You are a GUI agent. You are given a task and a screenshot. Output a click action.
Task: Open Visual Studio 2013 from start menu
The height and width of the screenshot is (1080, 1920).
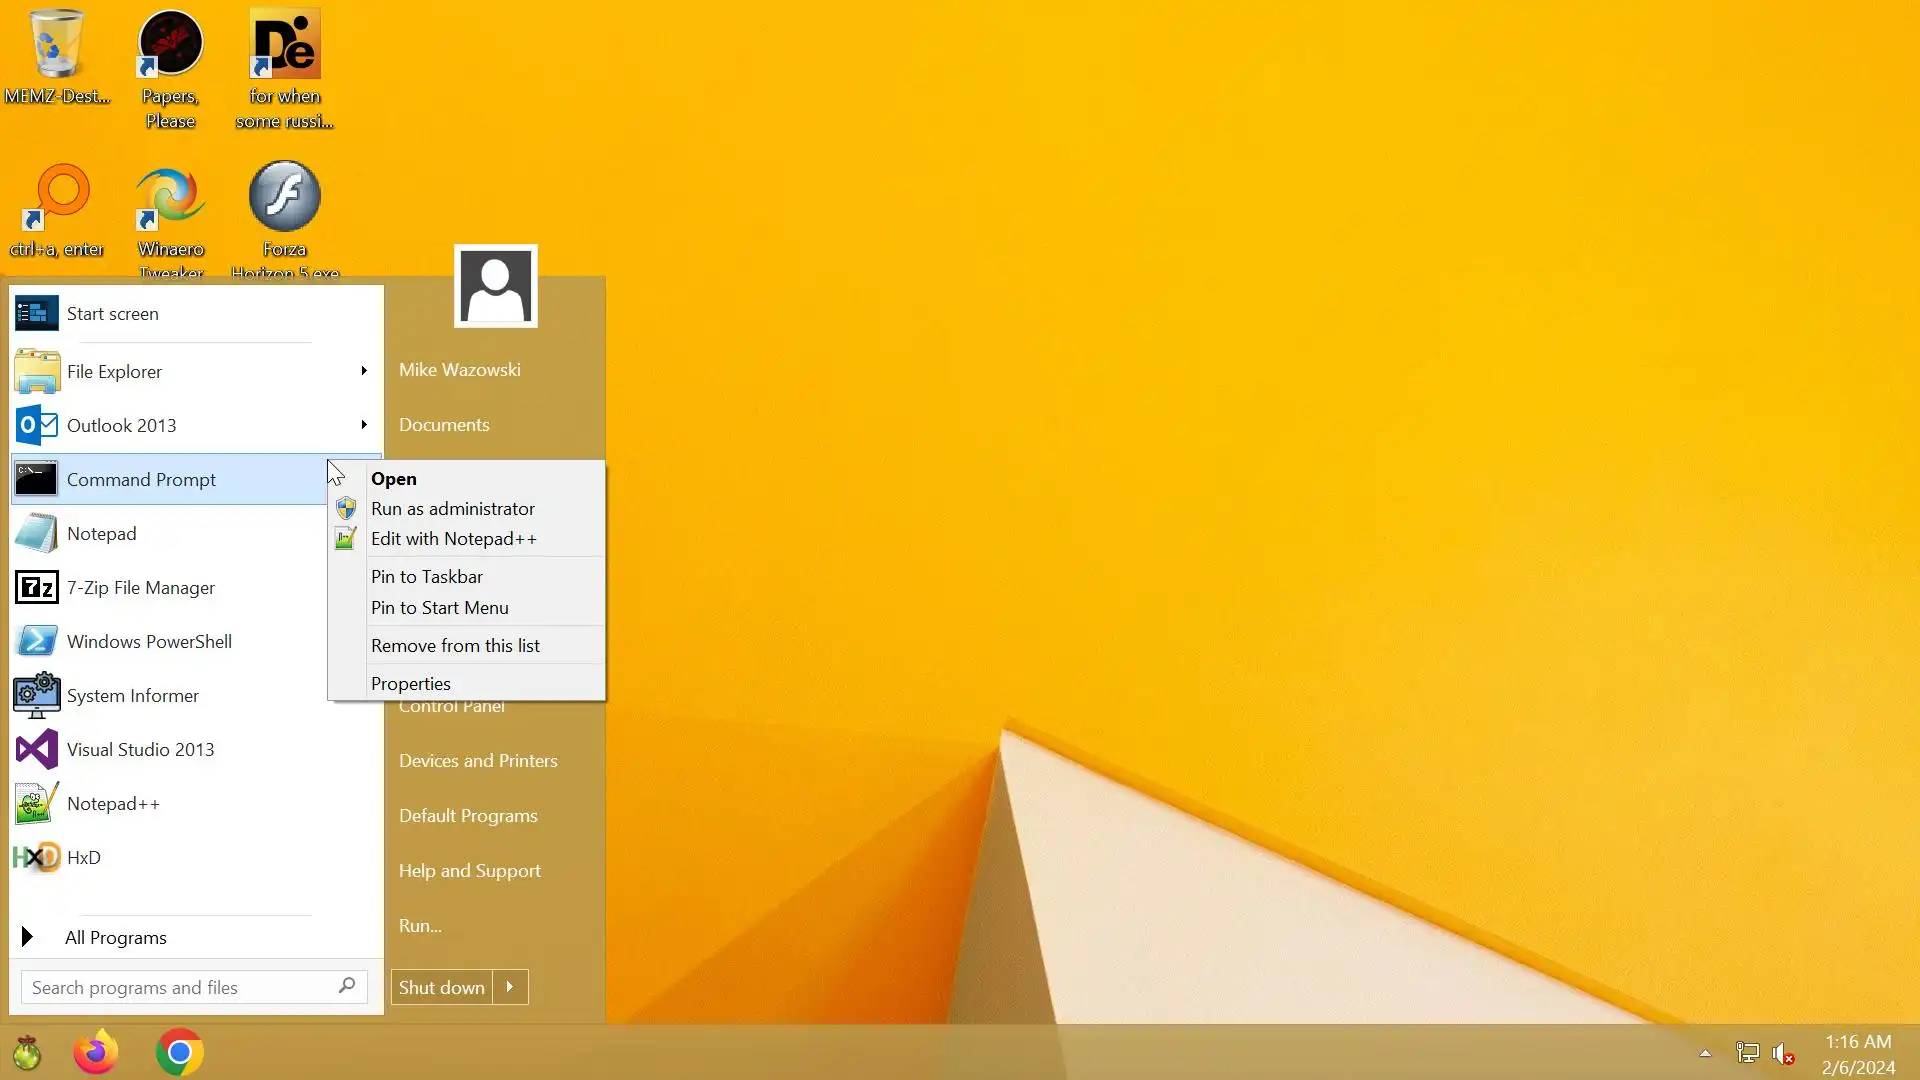(x=140, y=750)
